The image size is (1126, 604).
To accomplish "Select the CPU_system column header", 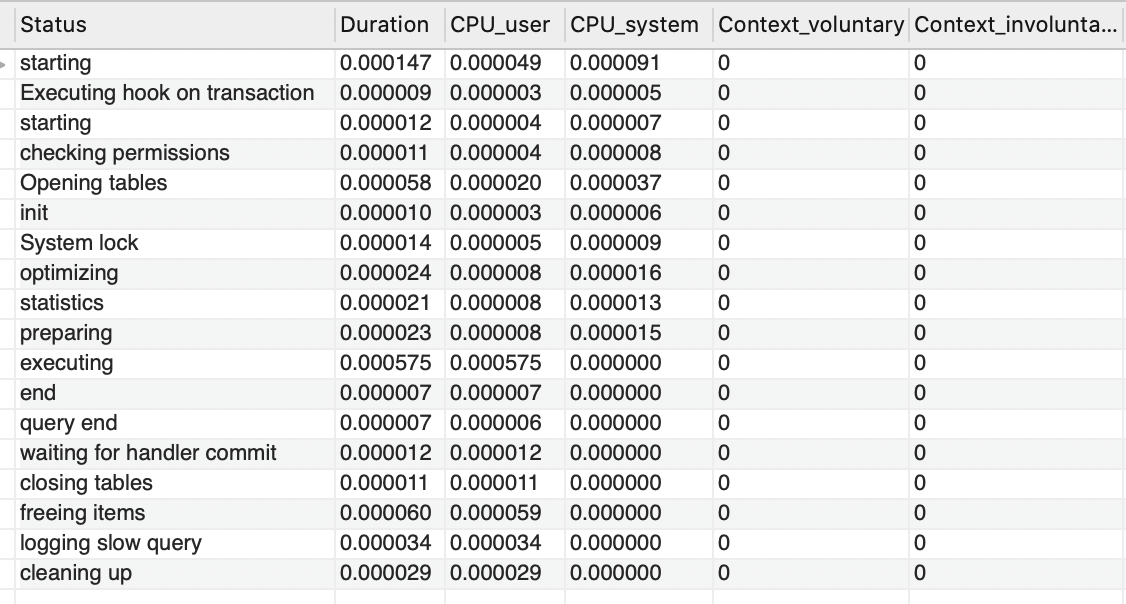I will (634, 25).
